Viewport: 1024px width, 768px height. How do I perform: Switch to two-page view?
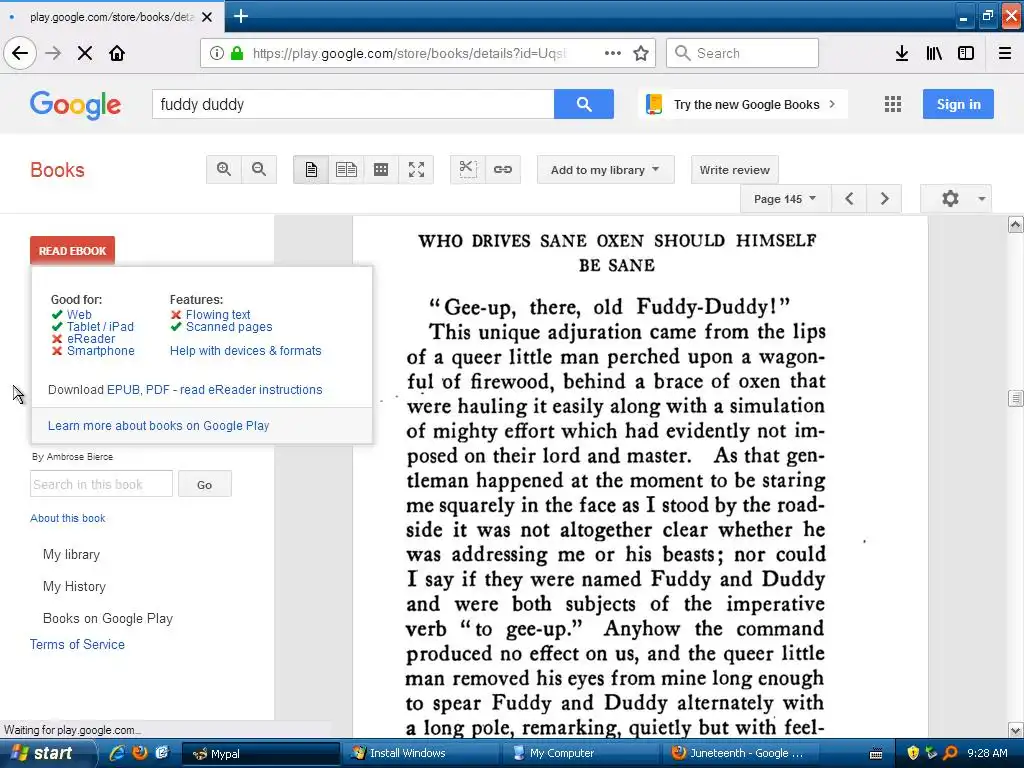click(x=346, y=170)
